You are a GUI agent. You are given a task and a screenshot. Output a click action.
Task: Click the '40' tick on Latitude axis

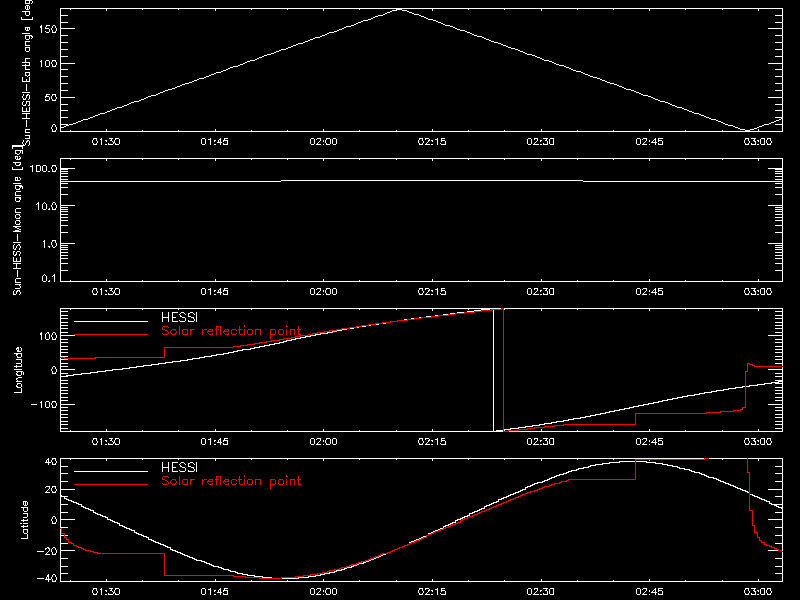pos(51,462)
